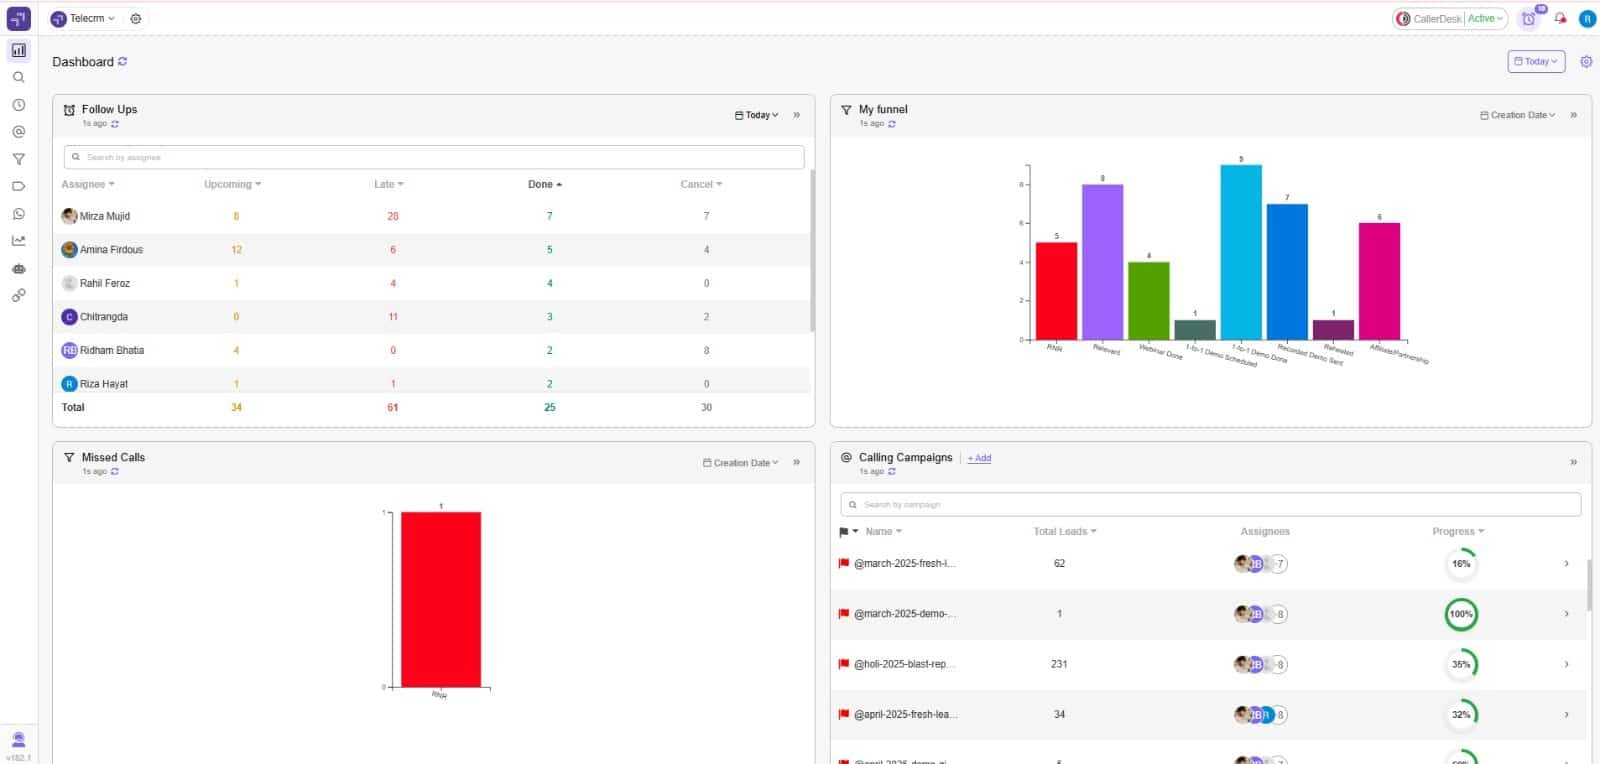
Task: Click the reports line-chart icon in sidebar
Action: click(x=18, y=241)
